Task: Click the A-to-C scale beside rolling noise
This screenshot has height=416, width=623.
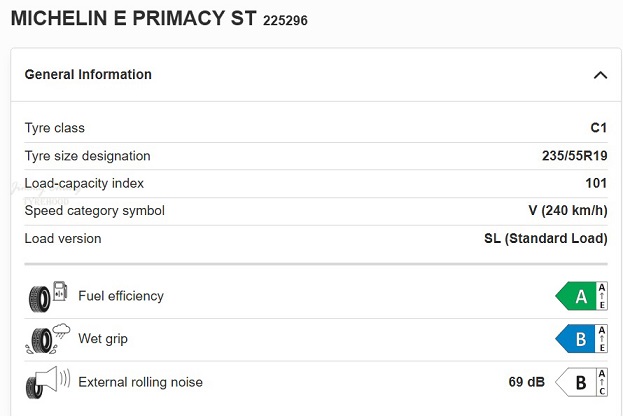Action: [602, 382]
